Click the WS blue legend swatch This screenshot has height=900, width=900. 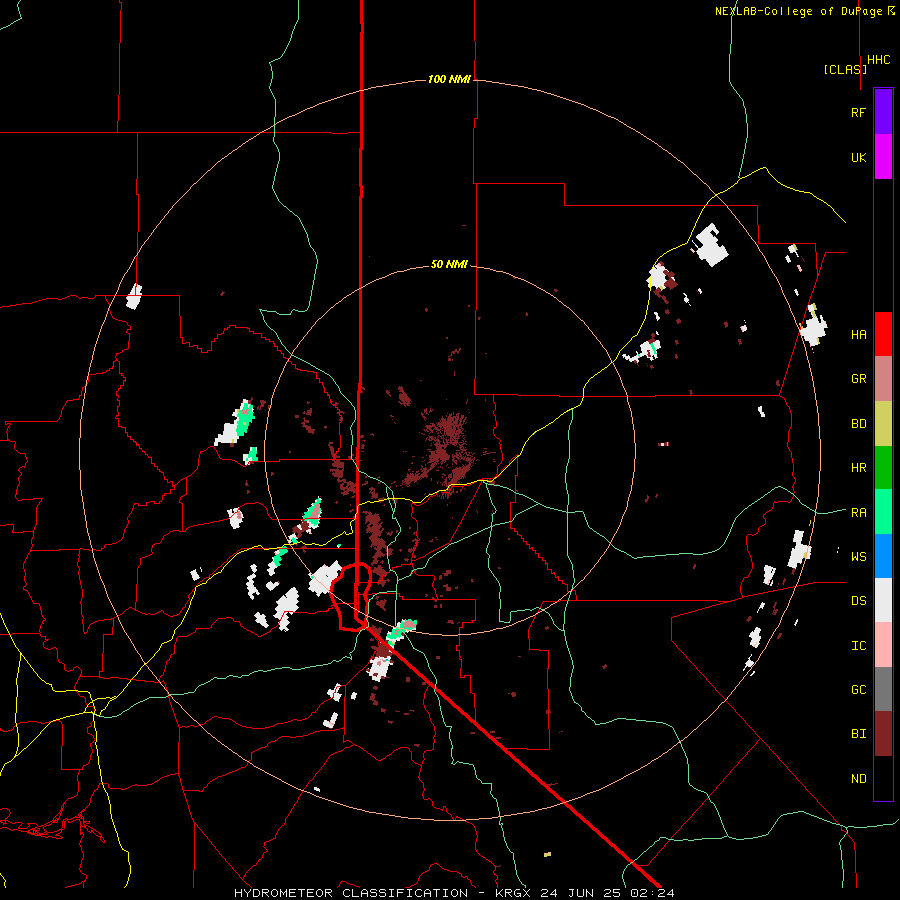[x=883, y=556]
